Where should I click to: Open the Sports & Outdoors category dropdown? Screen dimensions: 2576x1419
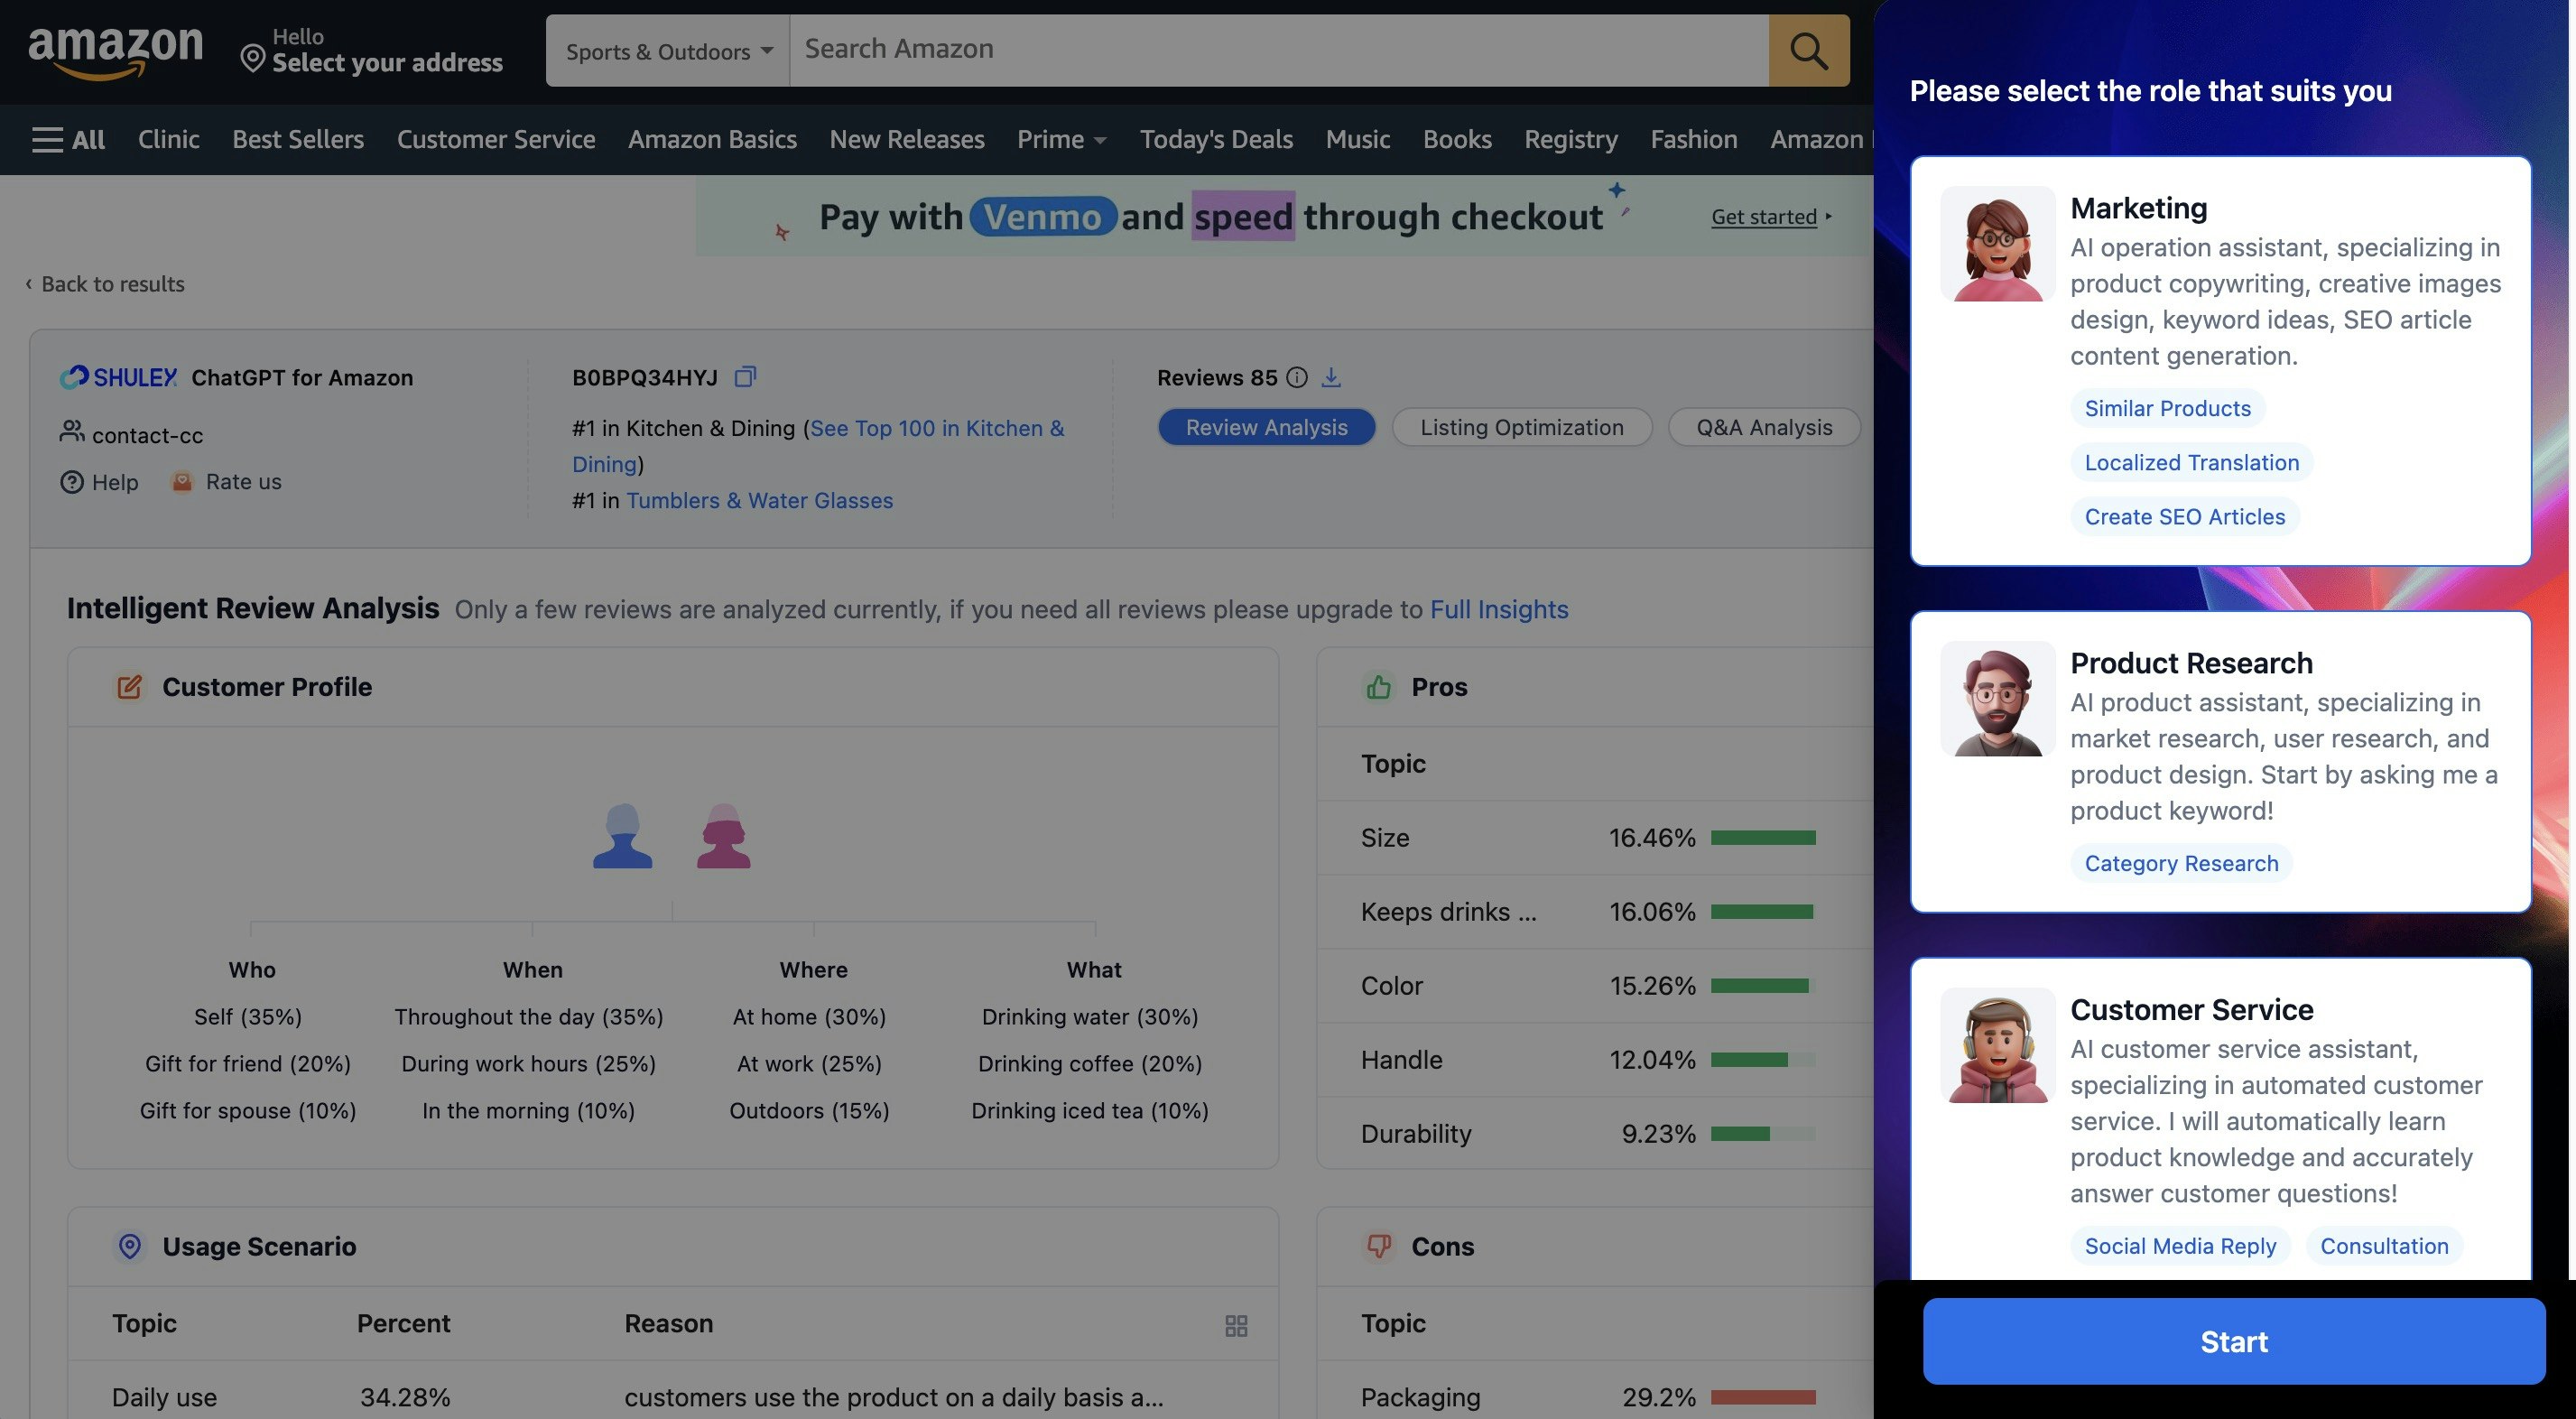pyautogui.click(x=668, y=51)
